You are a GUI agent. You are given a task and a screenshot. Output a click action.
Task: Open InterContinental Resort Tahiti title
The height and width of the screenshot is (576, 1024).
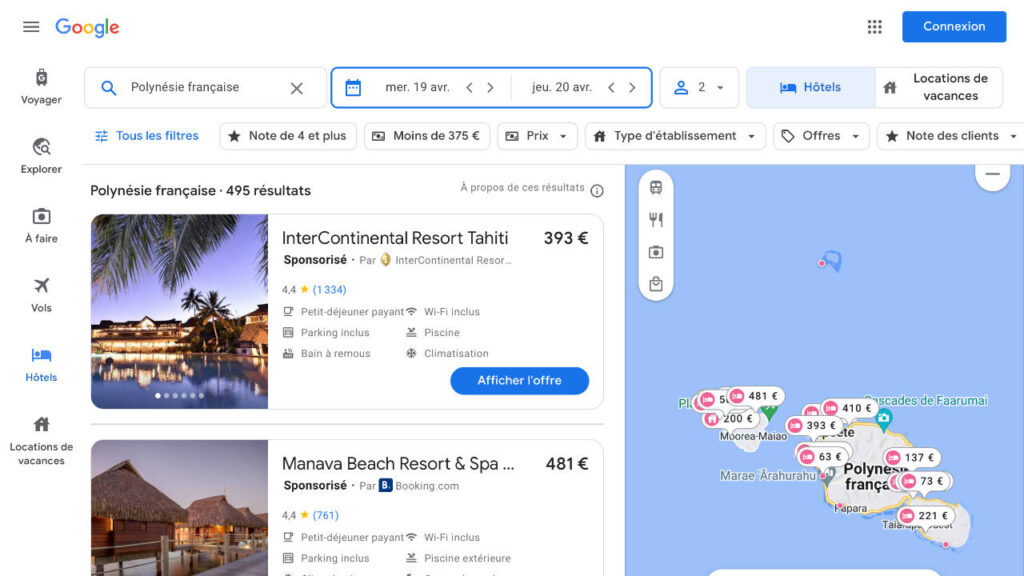click(395, 238)
